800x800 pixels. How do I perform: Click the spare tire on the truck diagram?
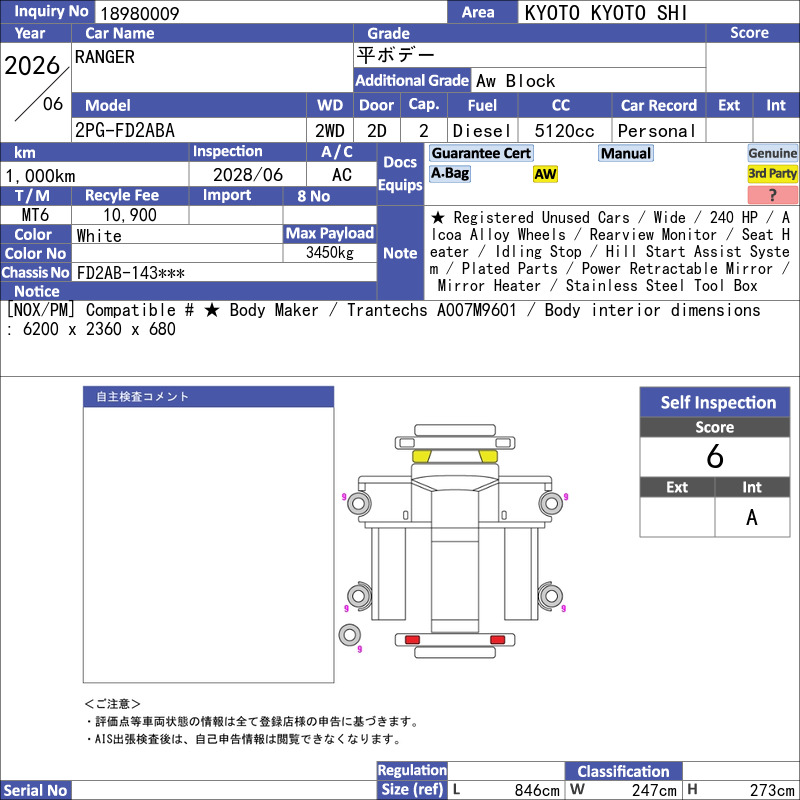(349, 635)
